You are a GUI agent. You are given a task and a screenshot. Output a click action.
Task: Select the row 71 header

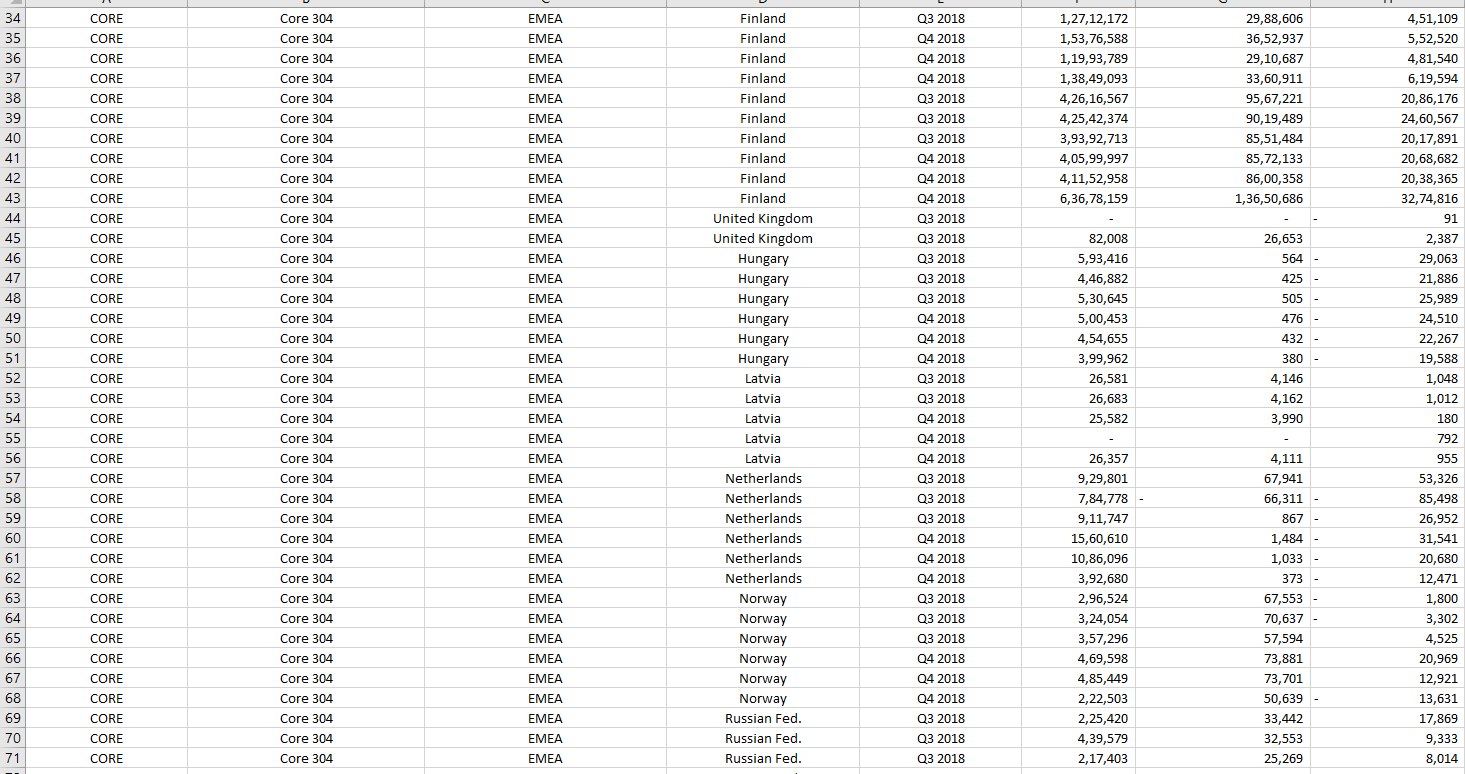click(13, 758)
